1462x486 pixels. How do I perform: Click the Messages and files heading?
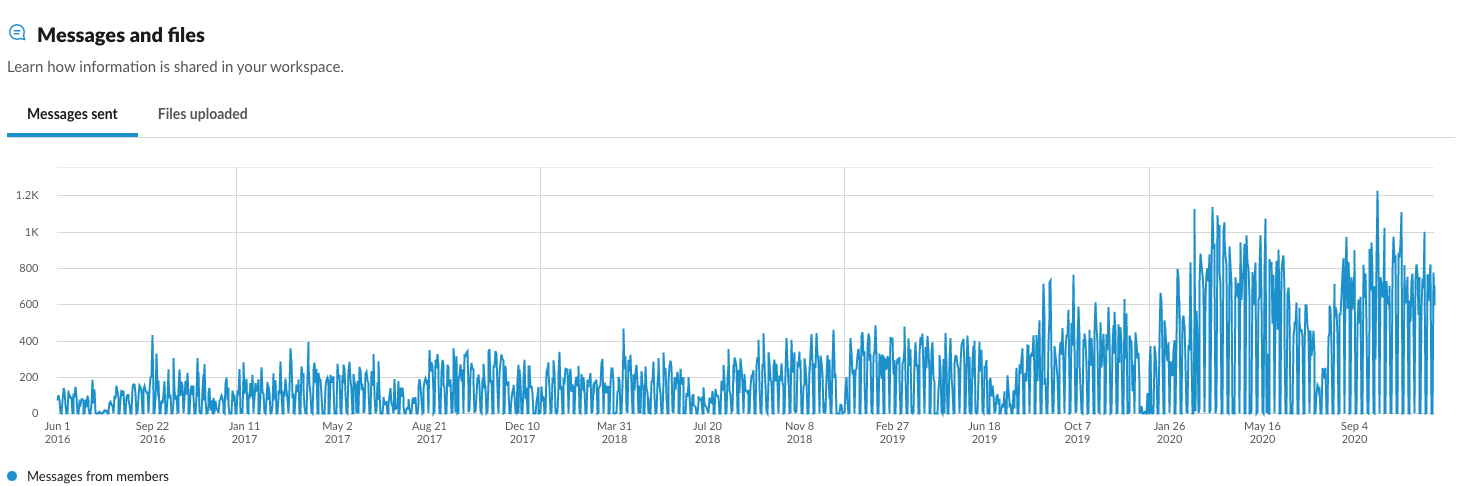coord(121,35)
